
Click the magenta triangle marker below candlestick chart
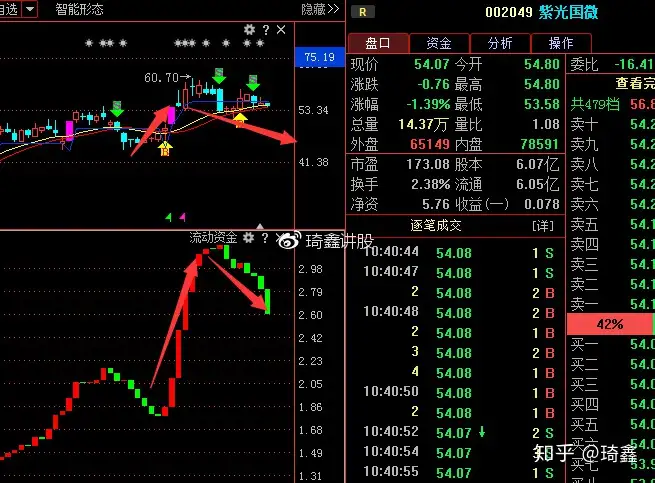[x=183, y=217]
